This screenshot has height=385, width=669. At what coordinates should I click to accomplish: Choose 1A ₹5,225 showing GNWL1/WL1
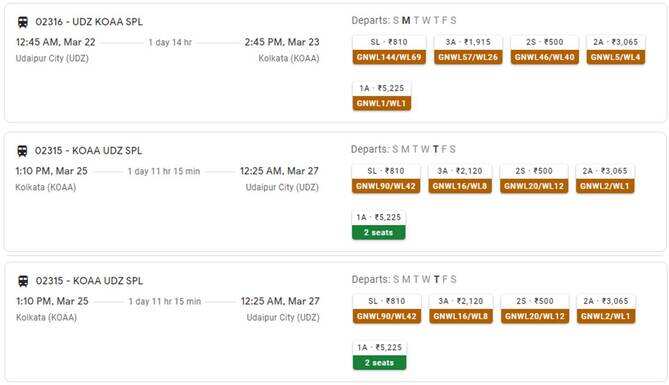coord(381,96)
